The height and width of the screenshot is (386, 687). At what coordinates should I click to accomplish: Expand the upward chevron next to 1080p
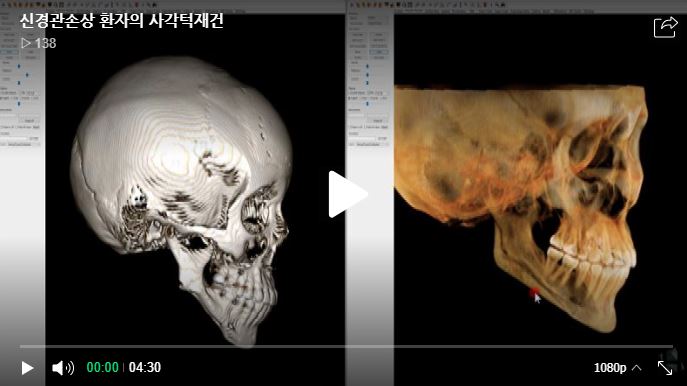pos(637,368)
